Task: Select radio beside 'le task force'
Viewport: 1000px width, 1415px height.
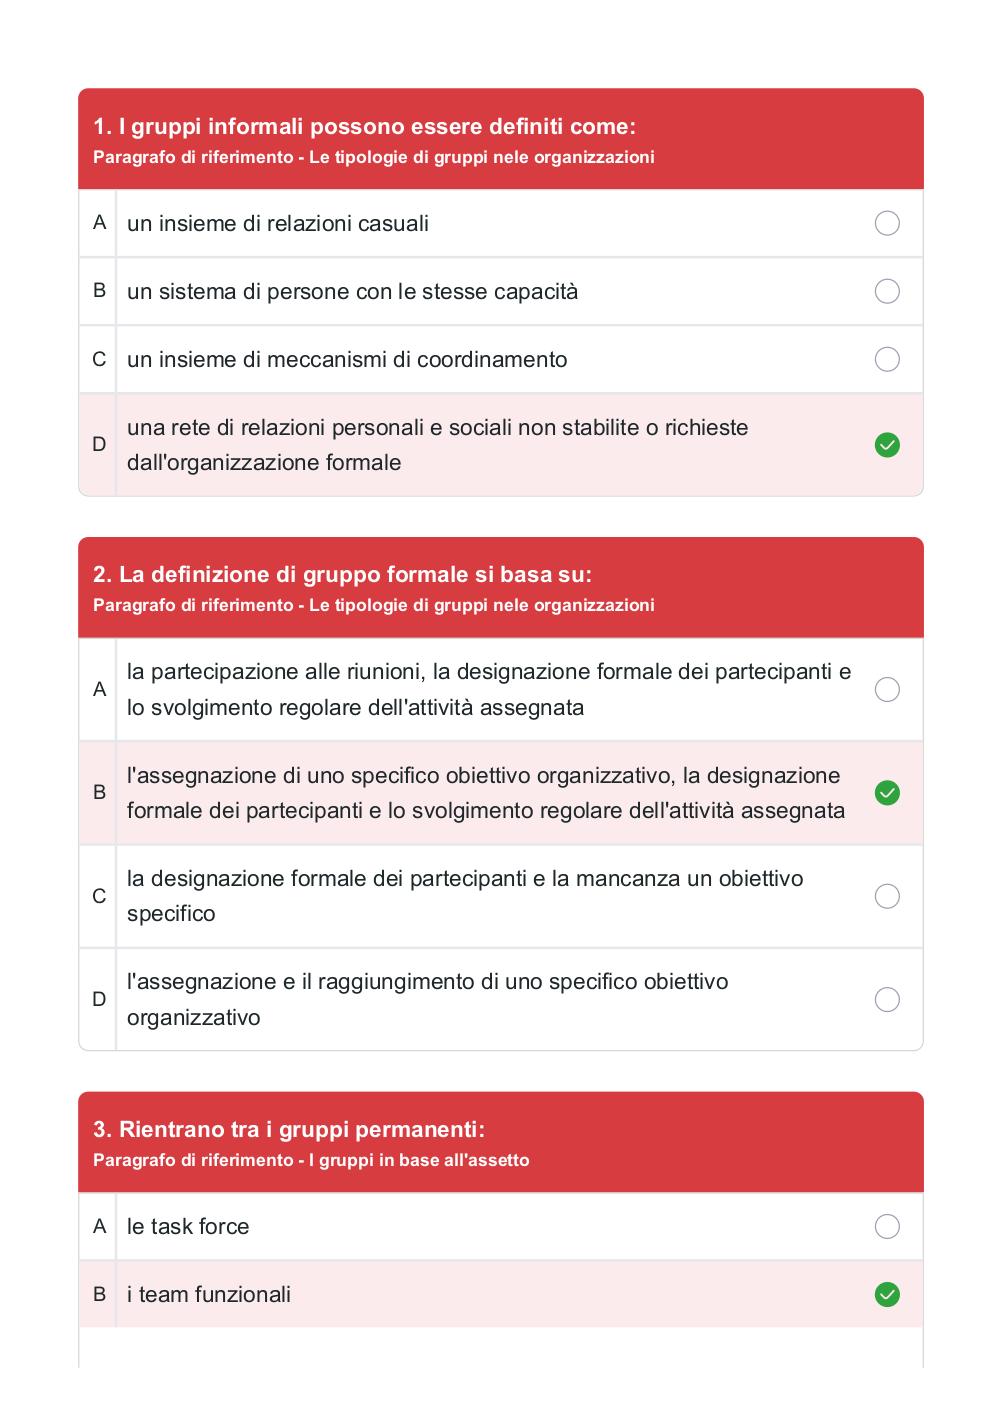Action: click(887, 1226)
